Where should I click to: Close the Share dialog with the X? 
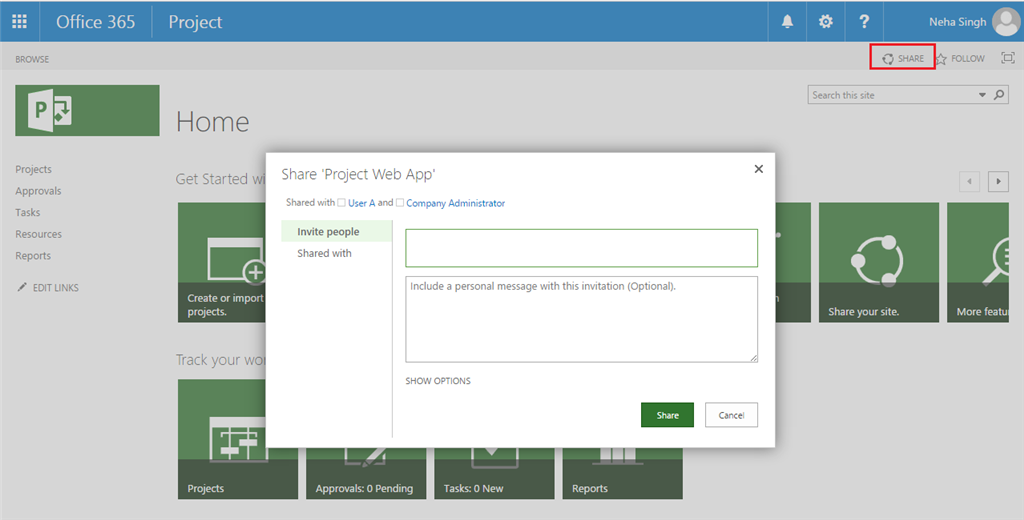tap(758, 169)
